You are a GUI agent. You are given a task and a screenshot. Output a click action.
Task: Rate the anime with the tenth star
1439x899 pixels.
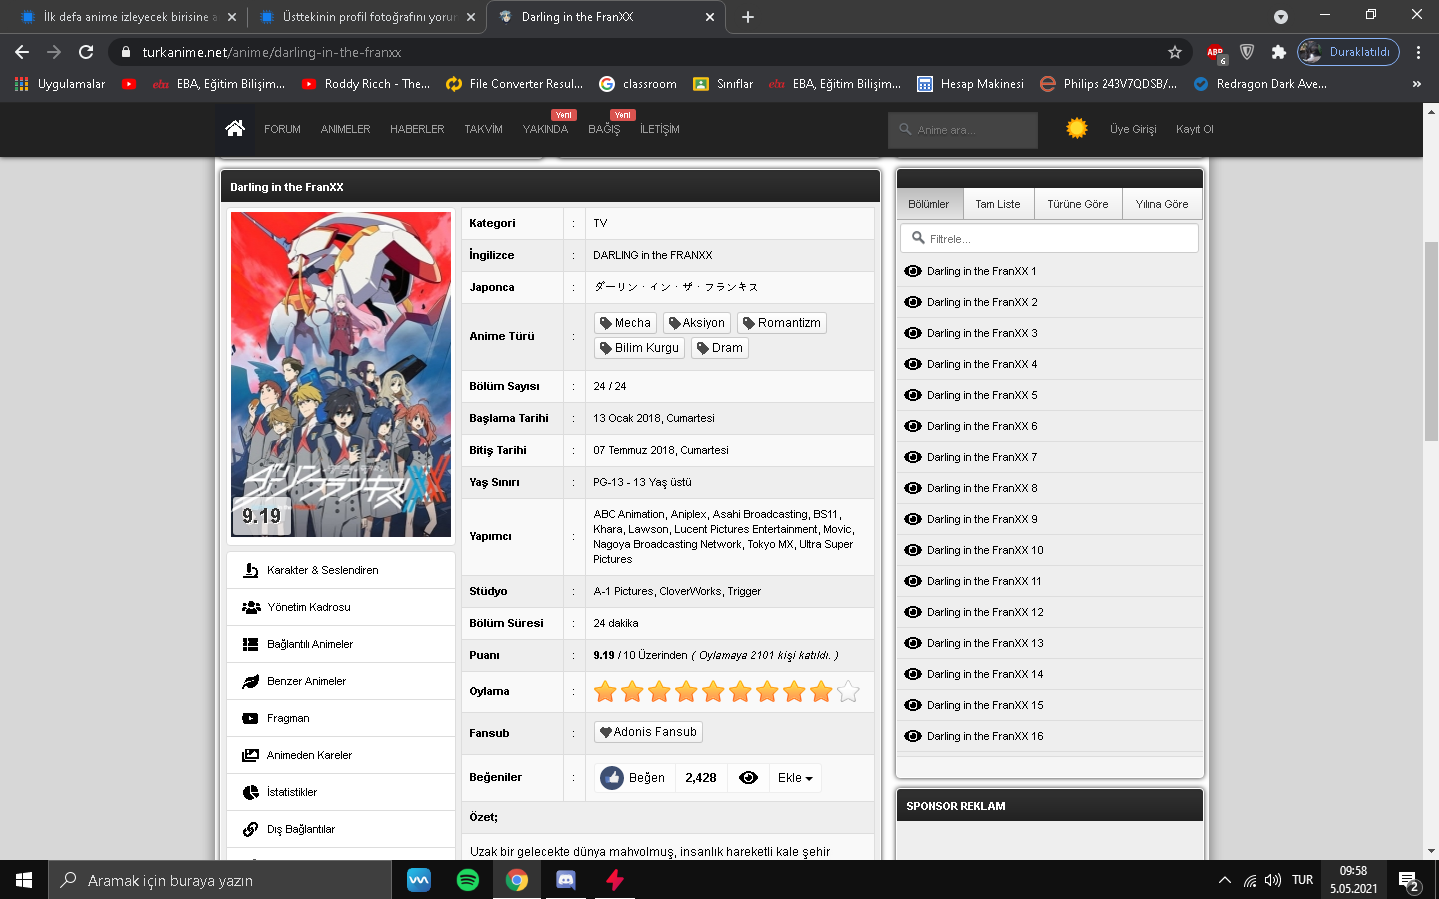coord(848,691)
